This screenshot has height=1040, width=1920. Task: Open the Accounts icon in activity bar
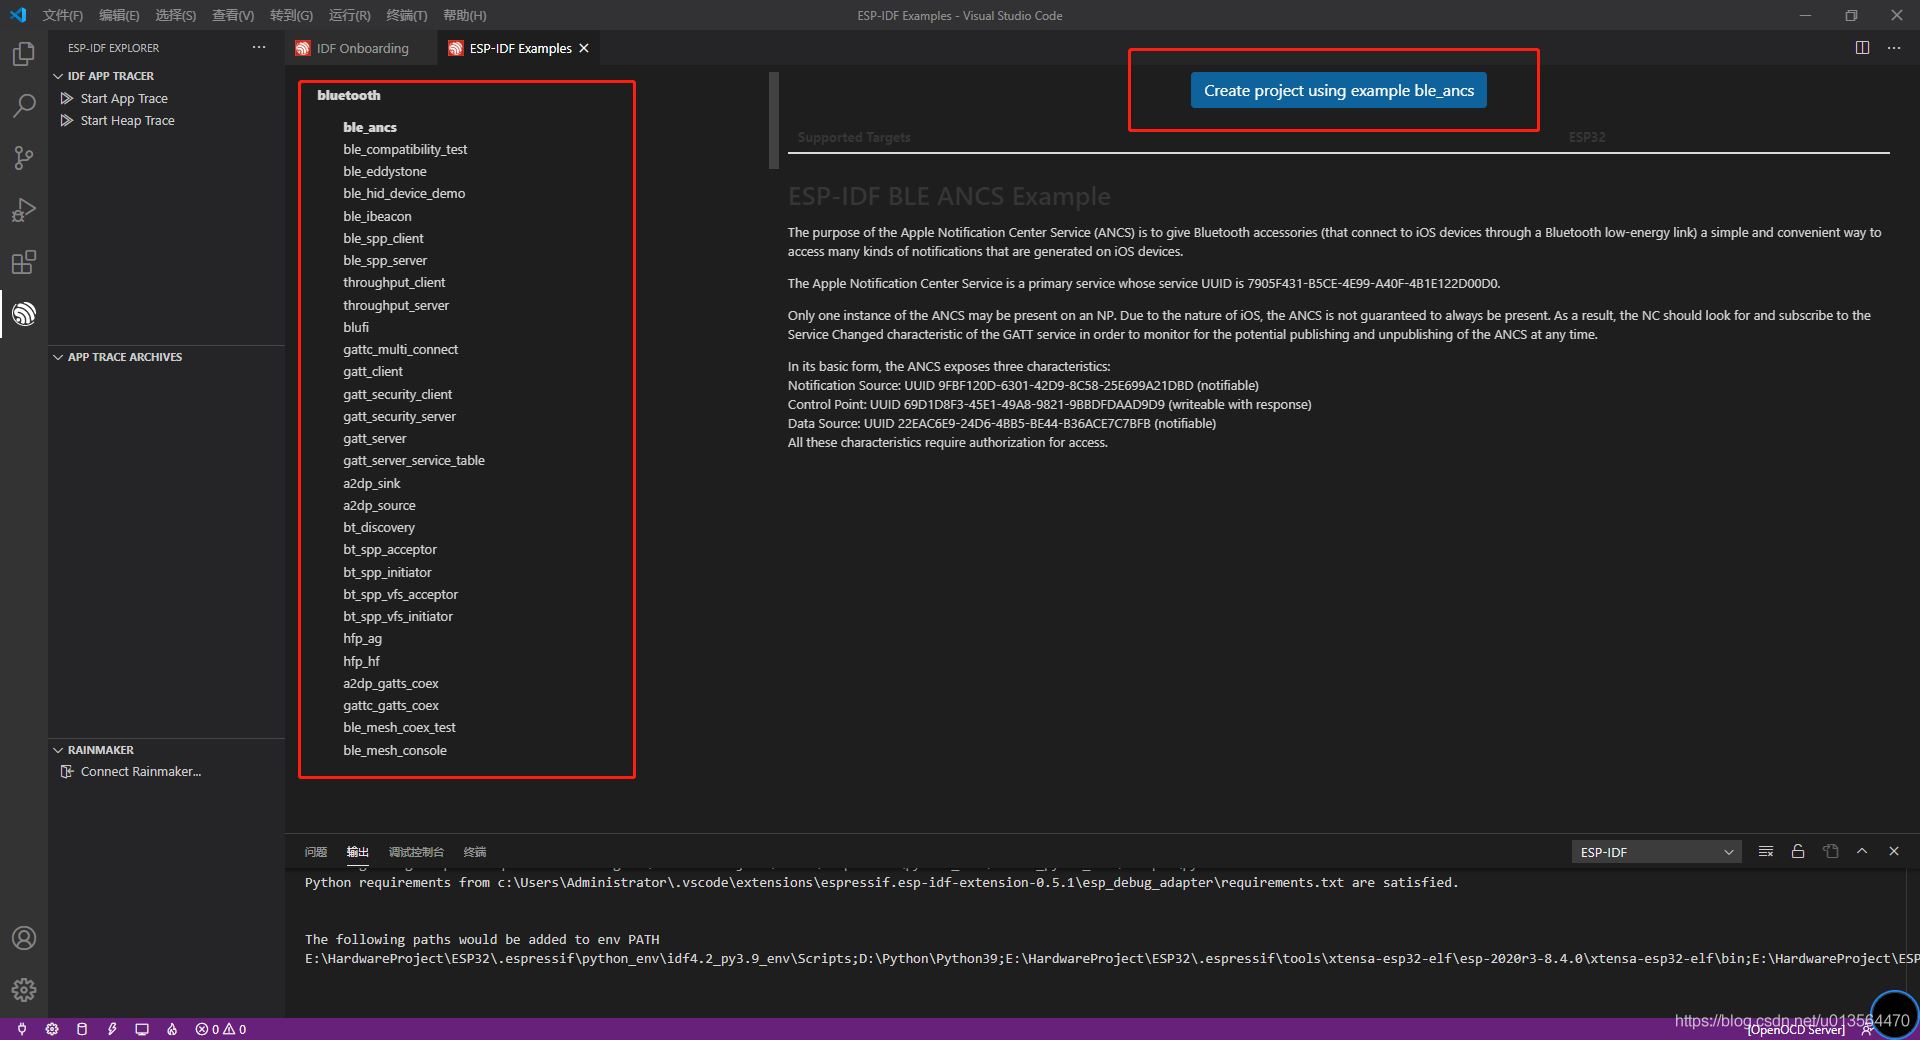pos(24,938)
